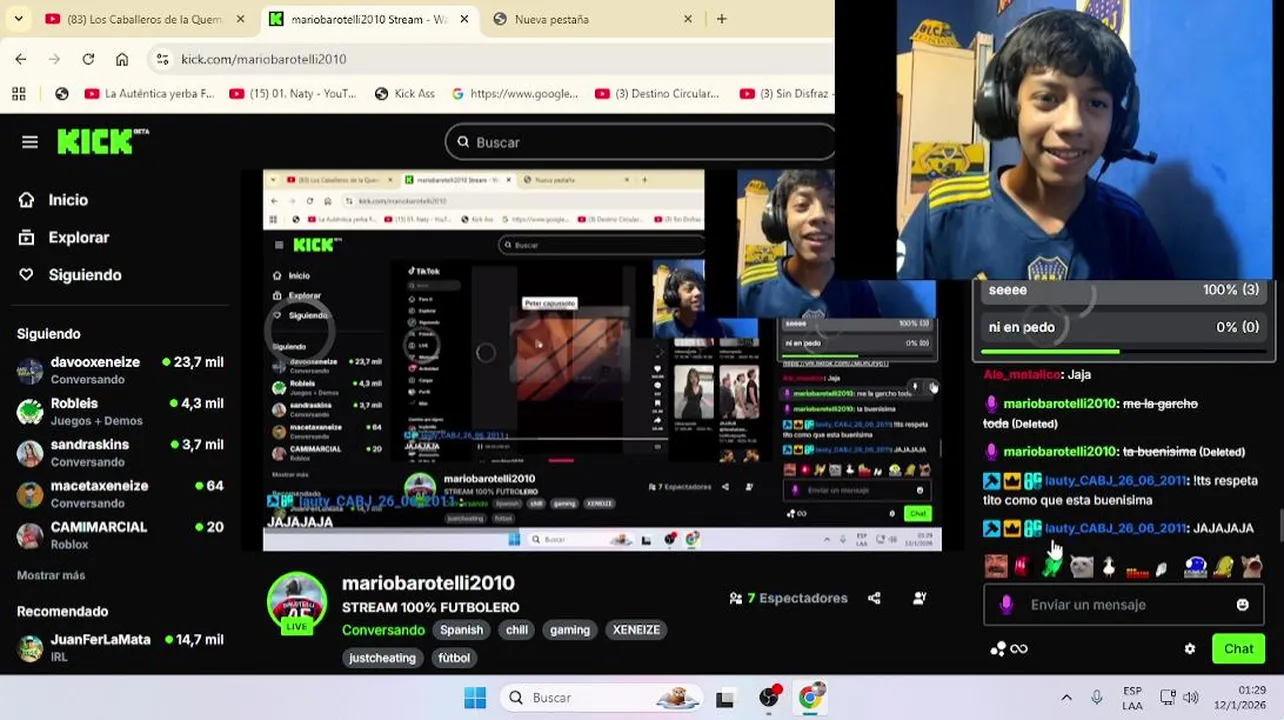Open the Kick Ass bookmark
The height and width of the screenshot is (720, 1284).
[x=404, y=93]
